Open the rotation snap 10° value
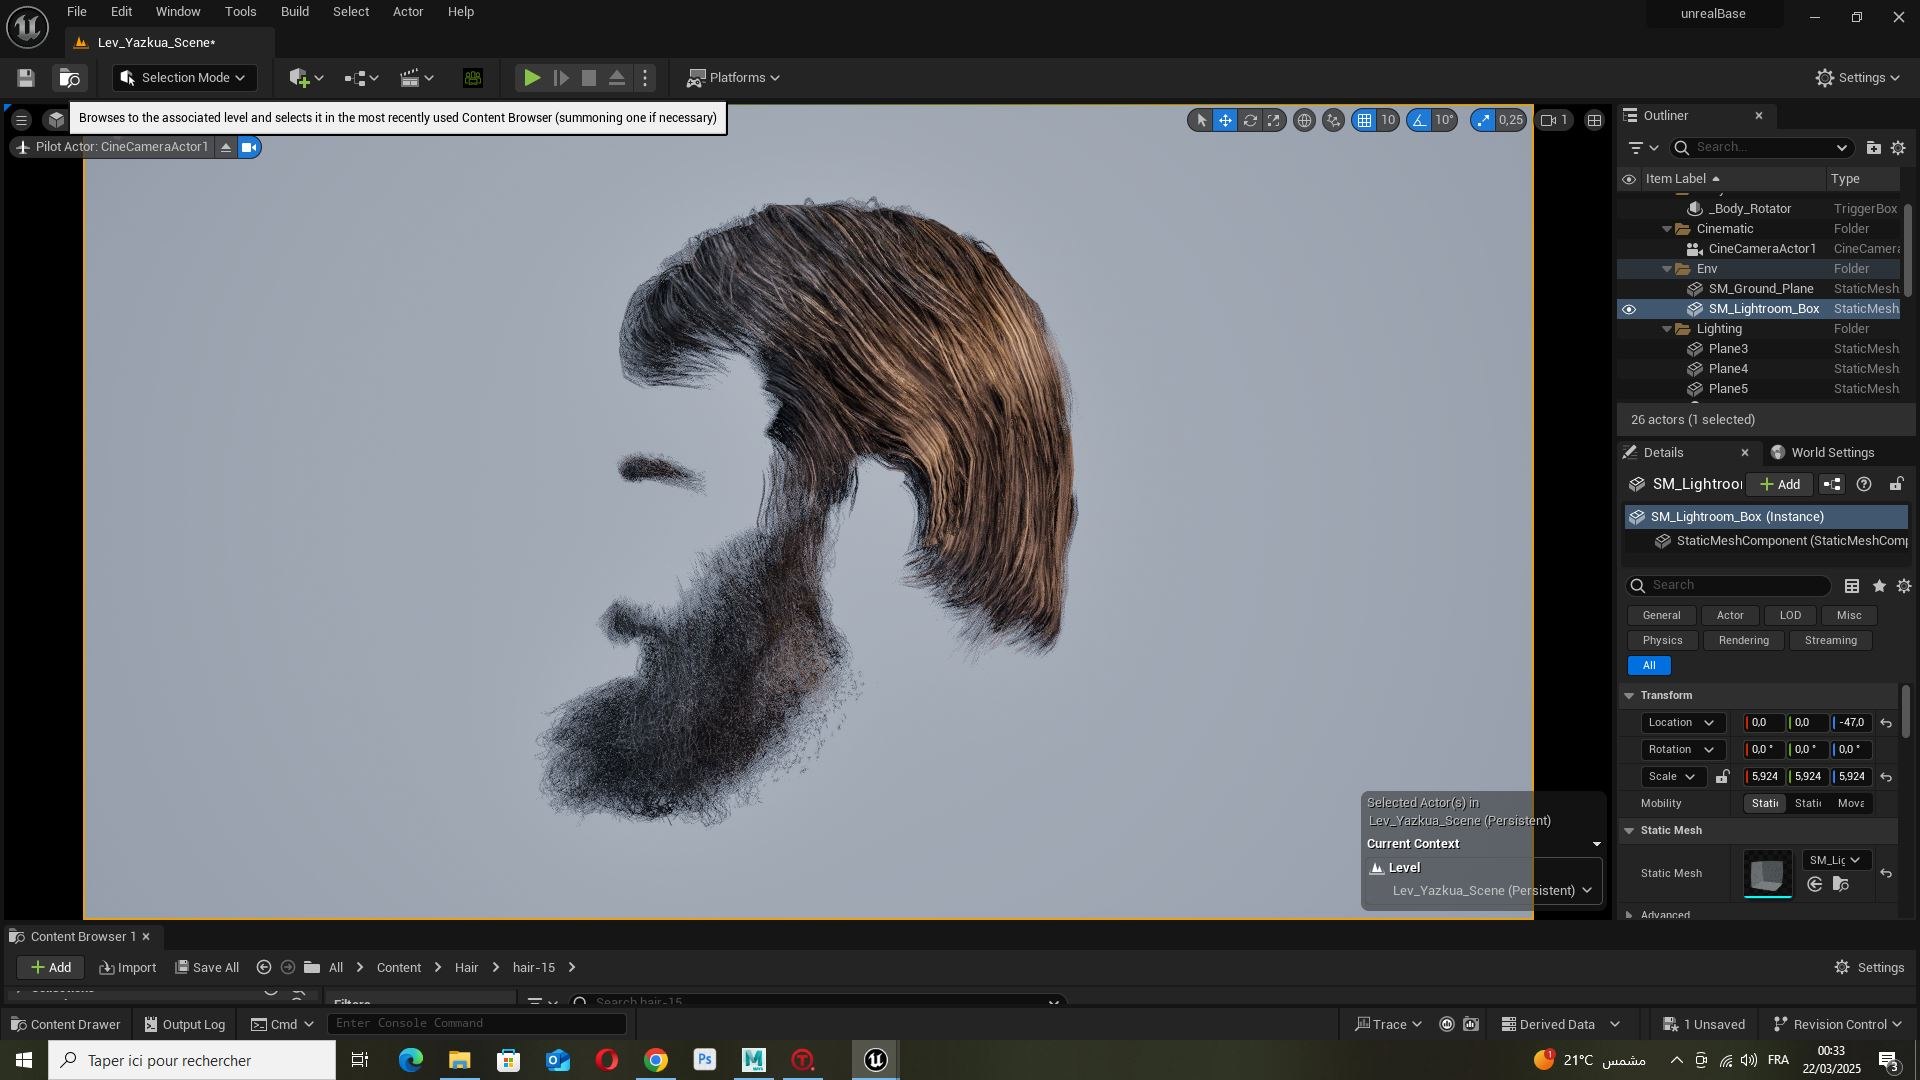Screen dimensions: 1920x1080 1445,120
